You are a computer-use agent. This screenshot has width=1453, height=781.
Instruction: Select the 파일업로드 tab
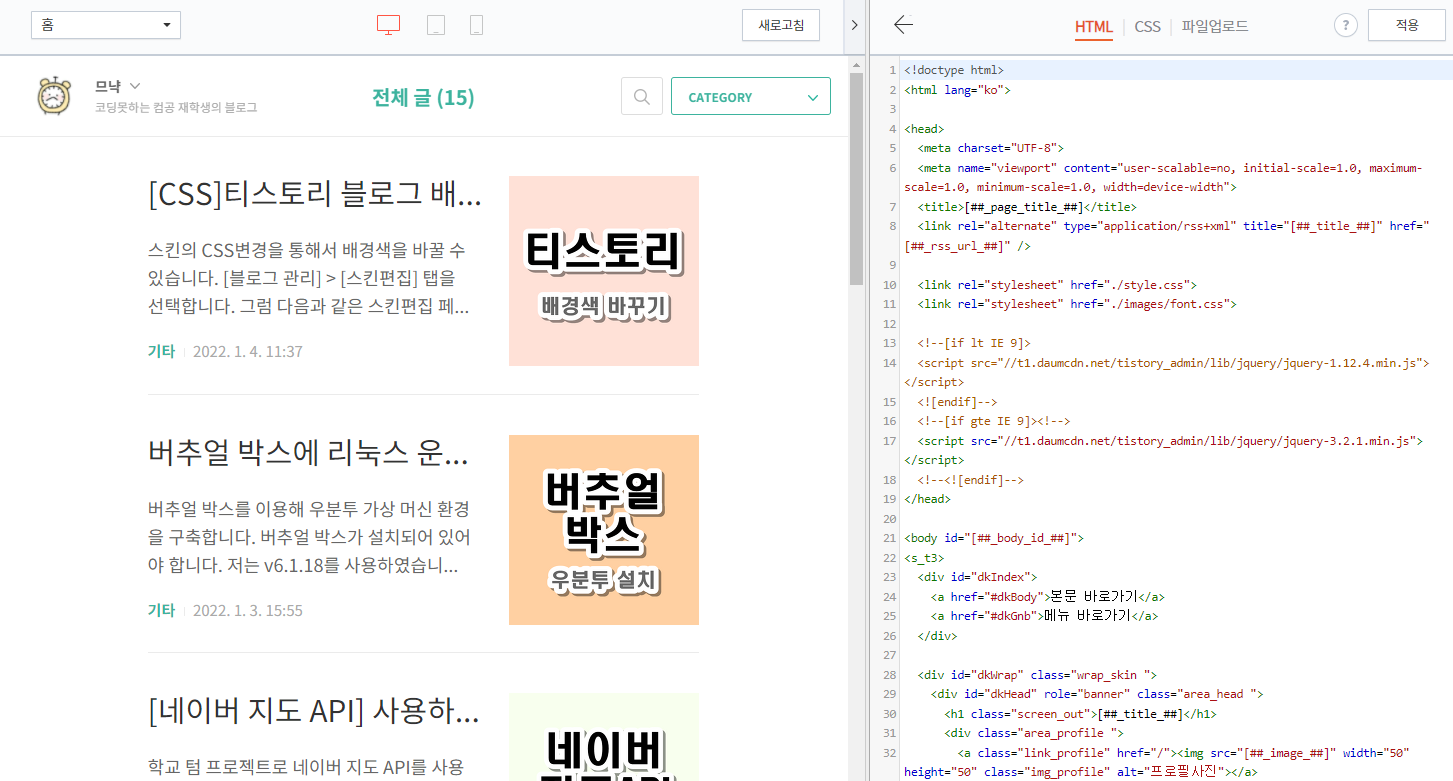[x=1215, y=27]
